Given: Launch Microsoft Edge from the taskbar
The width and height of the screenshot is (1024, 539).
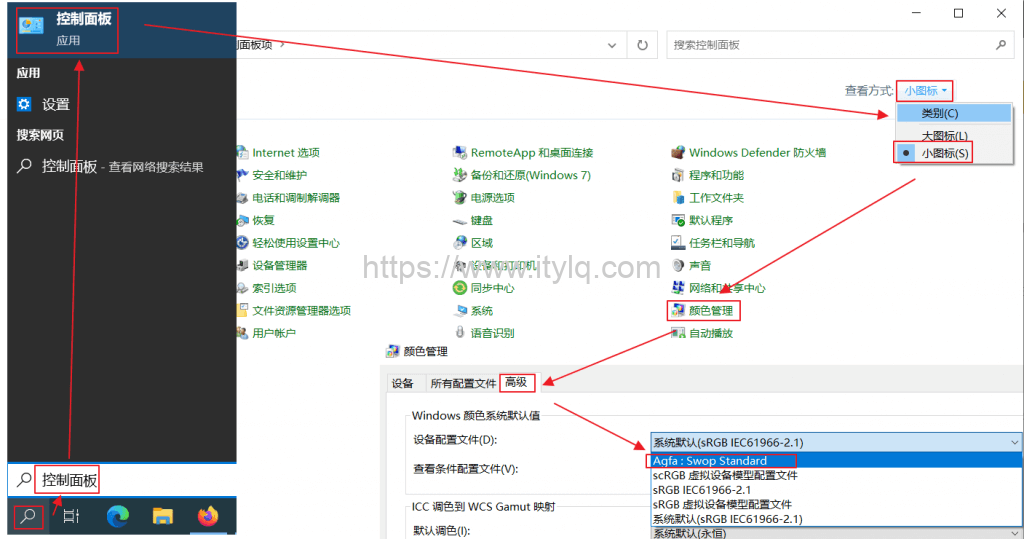Looking at the screenshot, I should pyautogui.click(x=118, y=516).
